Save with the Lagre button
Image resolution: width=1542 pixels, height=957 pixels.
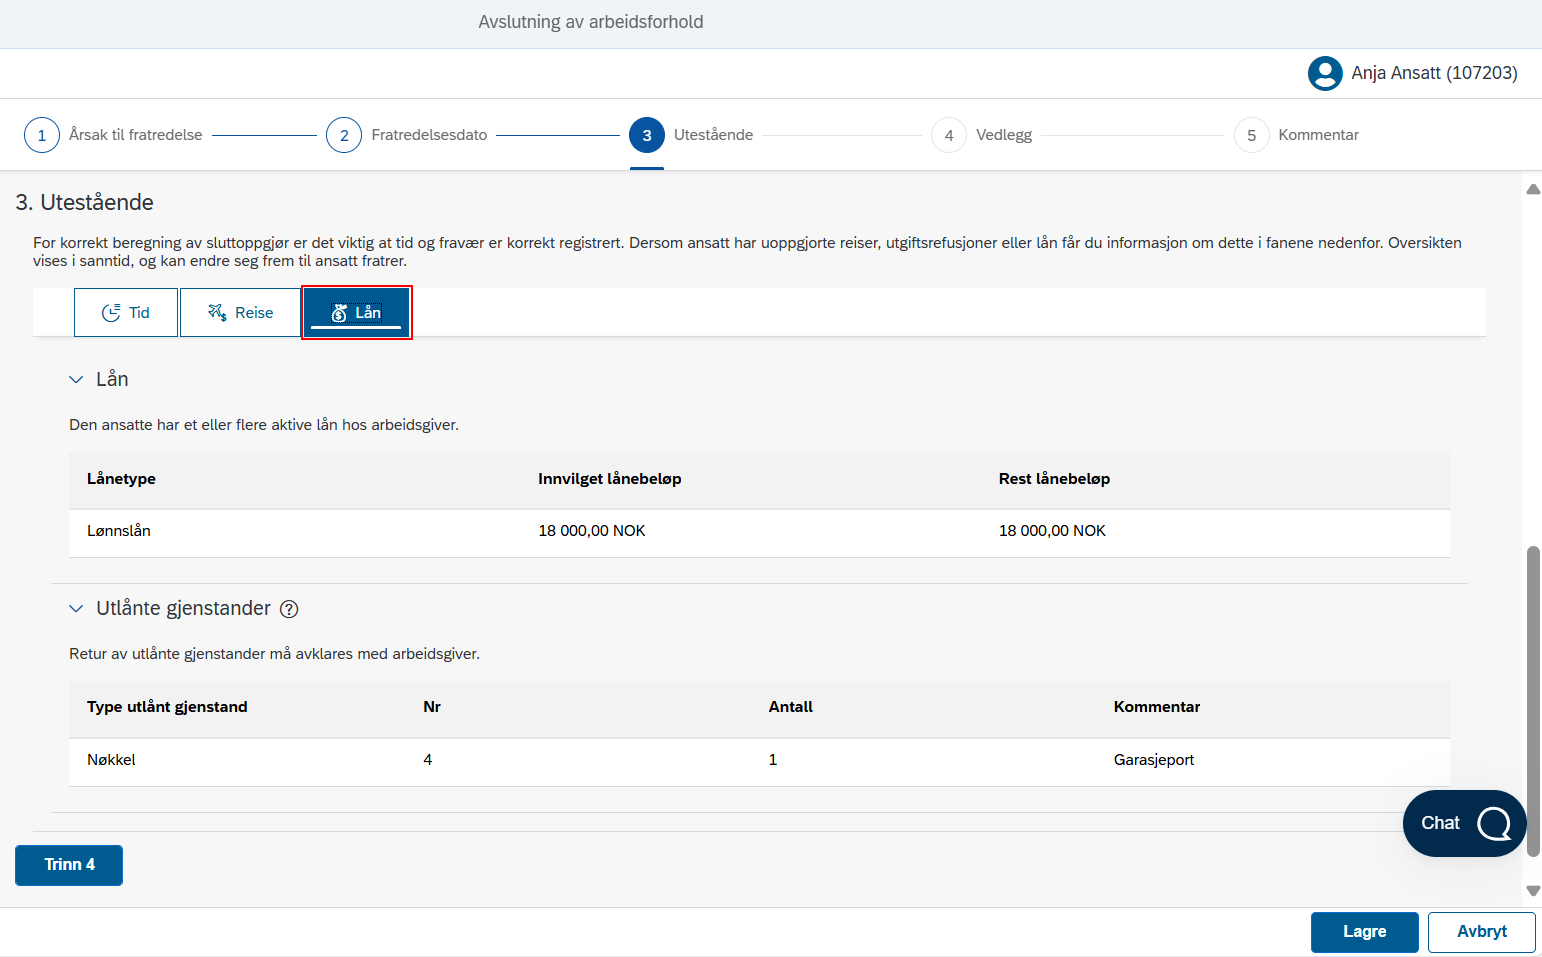tap(1364, 932)
